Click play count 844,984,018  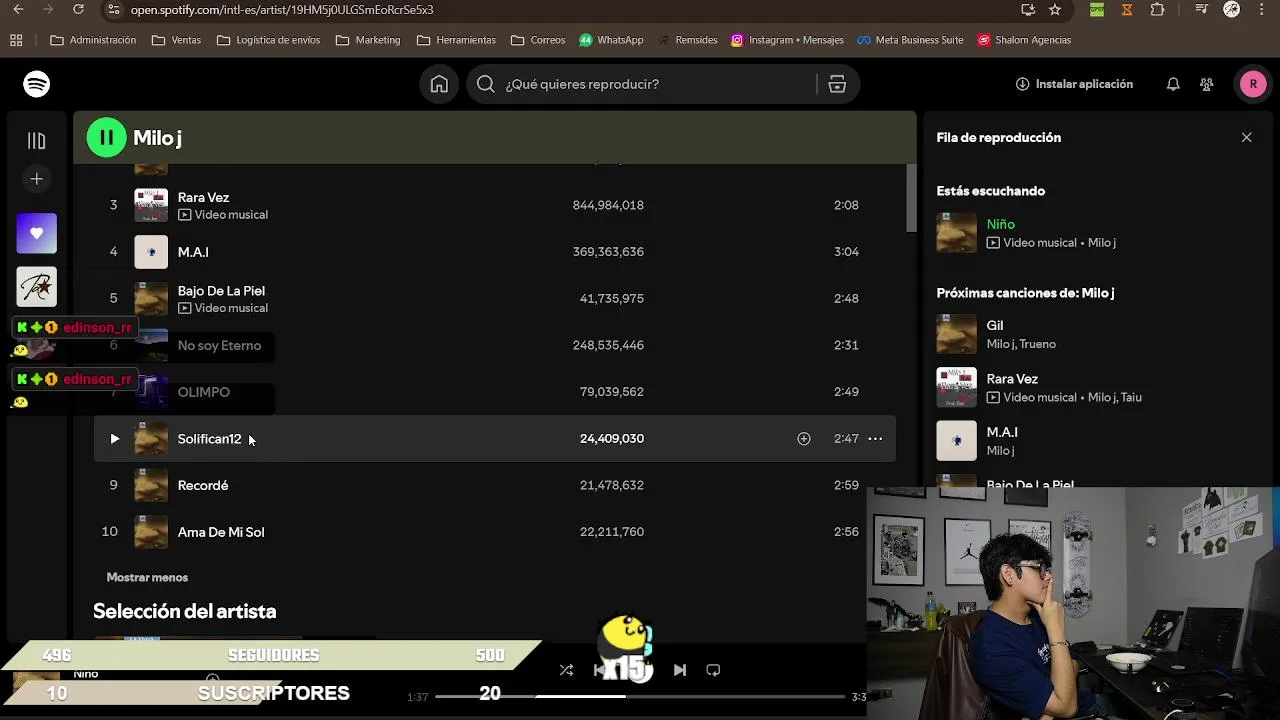click(x=608, y=205)
